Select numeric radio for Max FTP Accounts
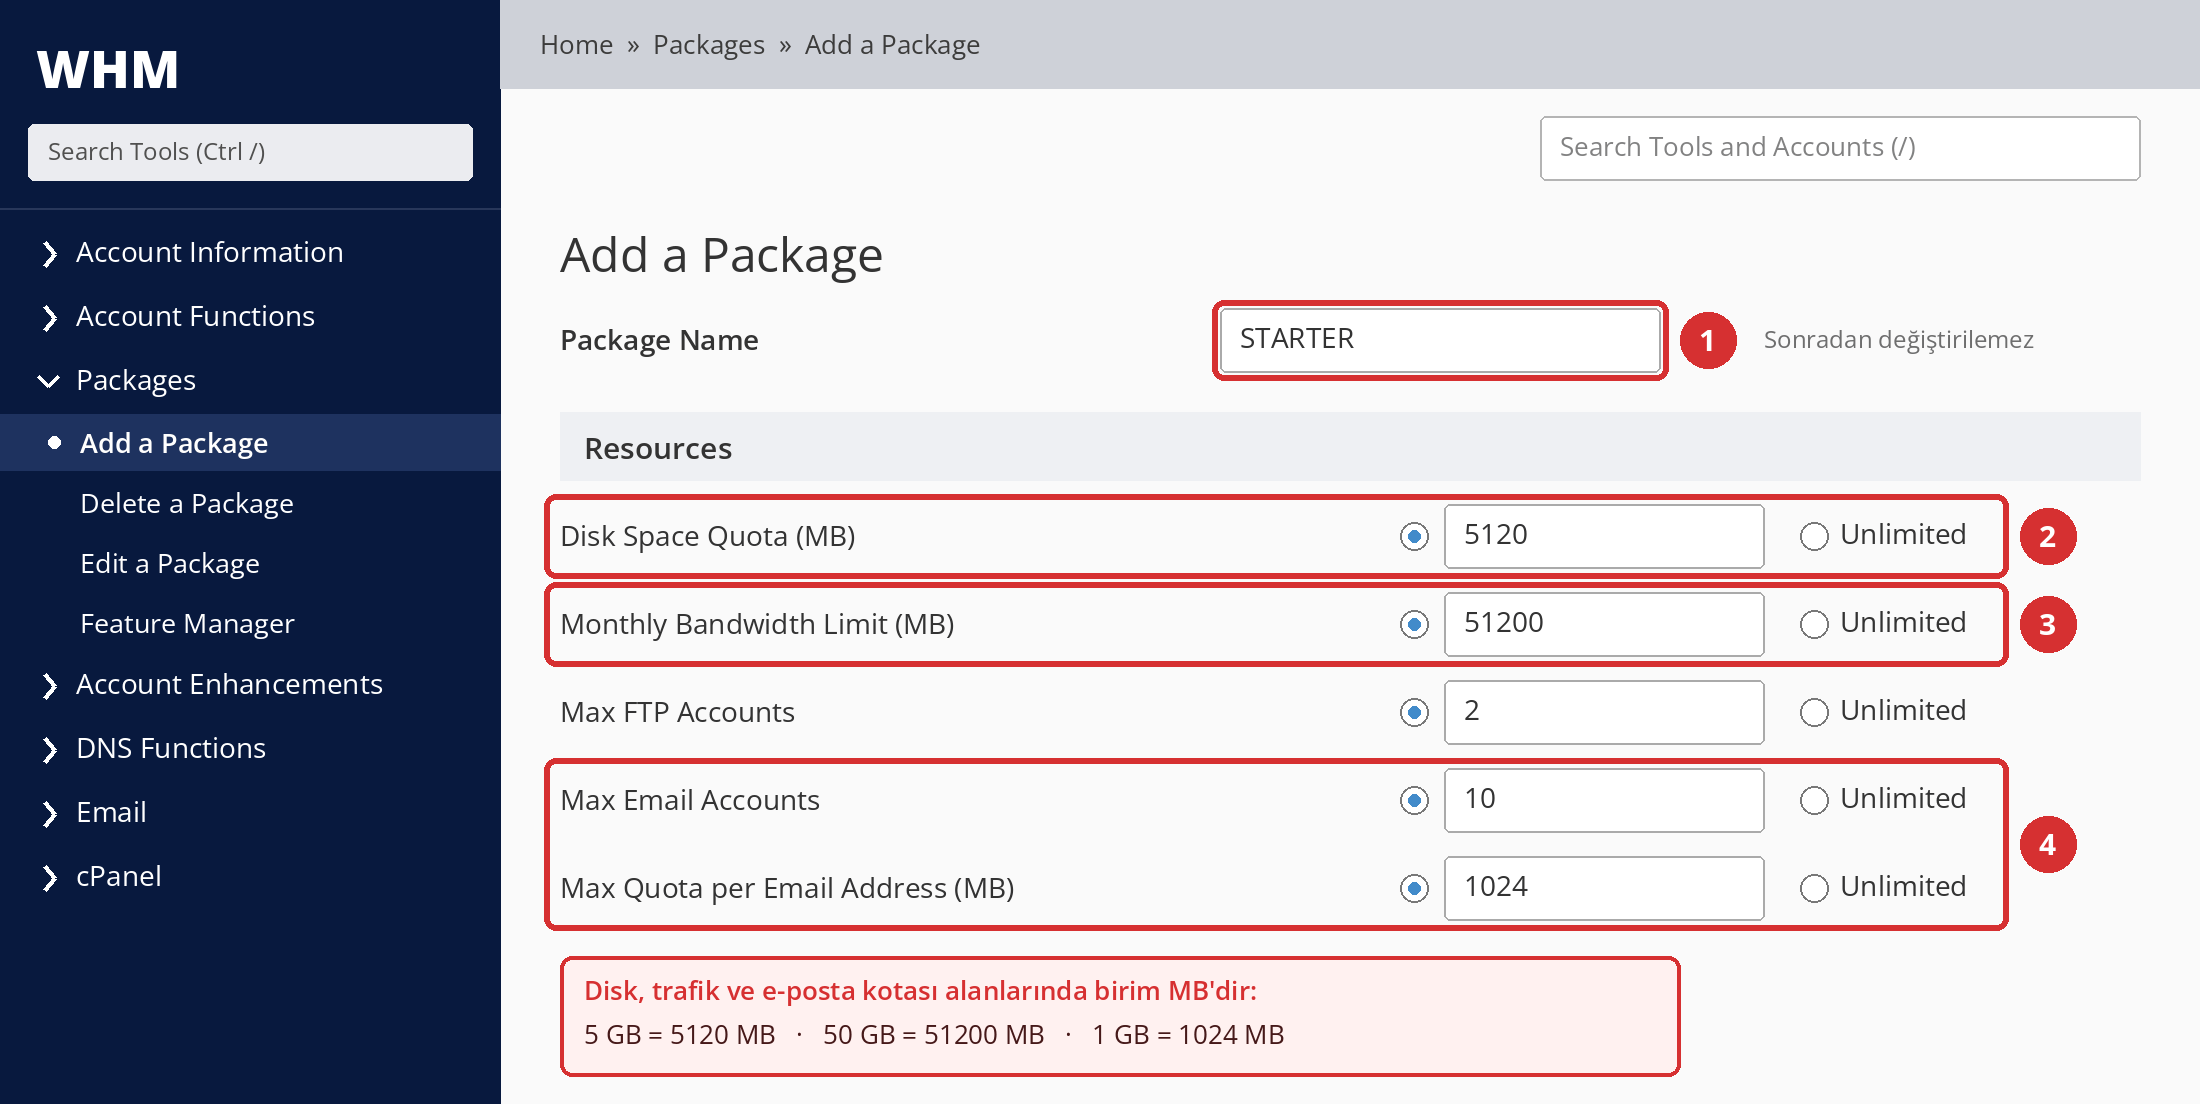Image resolution: width=2200 pixels, height=1104 pixels. click(x=1414, y=713)
